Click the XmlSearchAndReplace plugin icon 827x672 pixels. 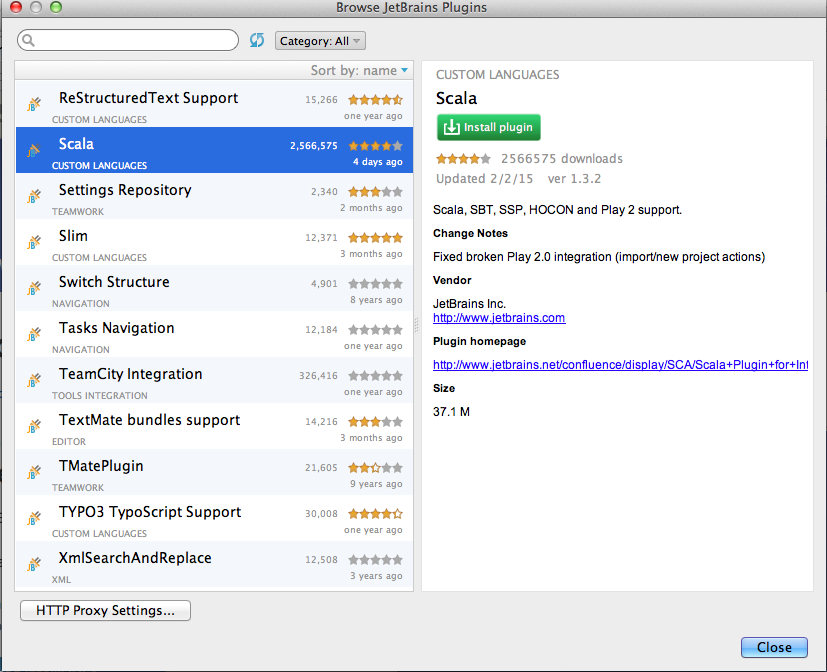34,563
